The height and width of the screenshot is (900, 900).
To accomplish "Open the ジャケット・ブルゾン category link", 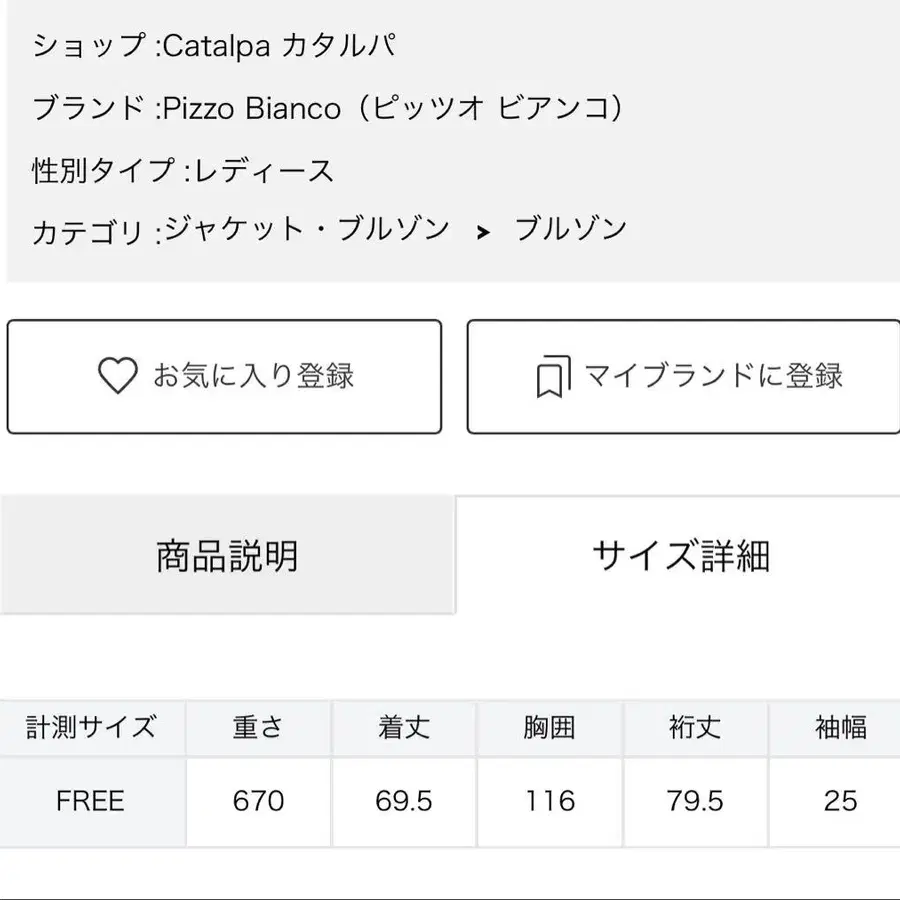I will (x=306, y=230).
